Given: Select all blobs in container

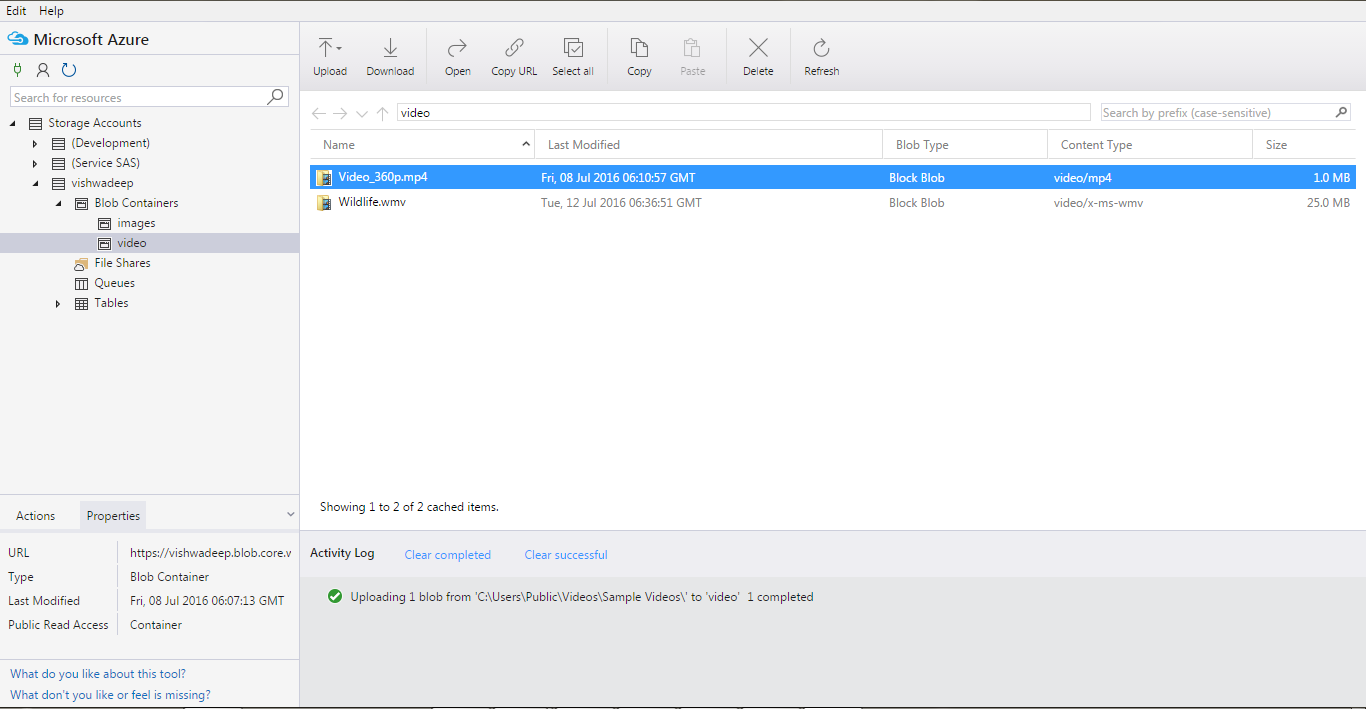Looking at the screenshot, I should [x=573, y=57].
